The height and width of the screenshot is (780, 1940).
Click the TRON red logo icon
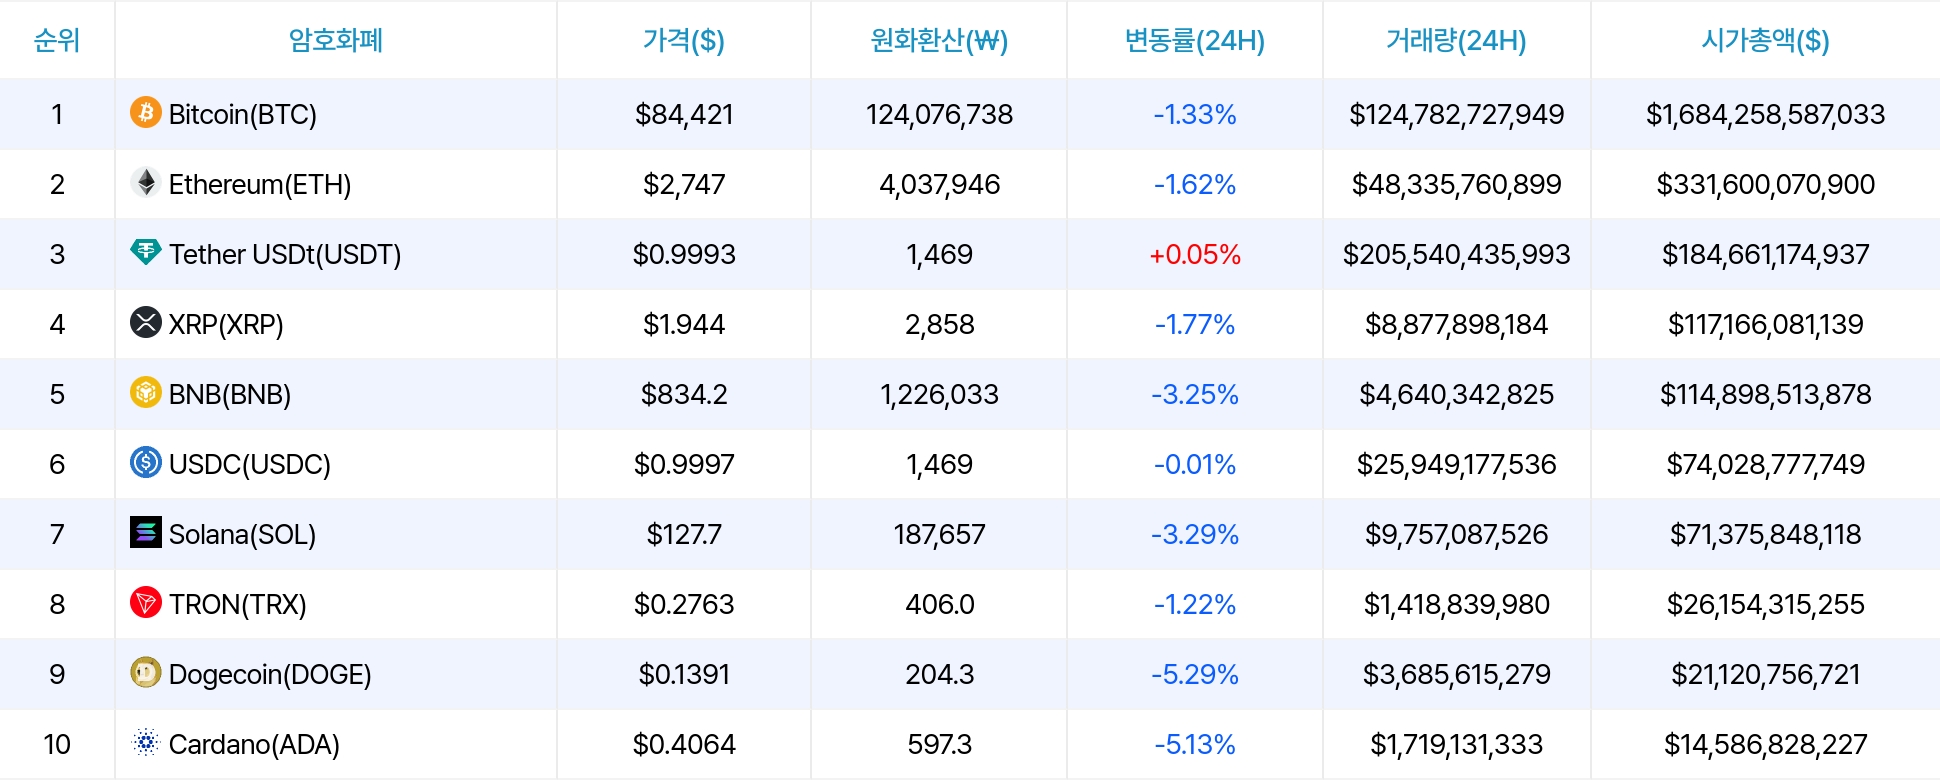146,602
